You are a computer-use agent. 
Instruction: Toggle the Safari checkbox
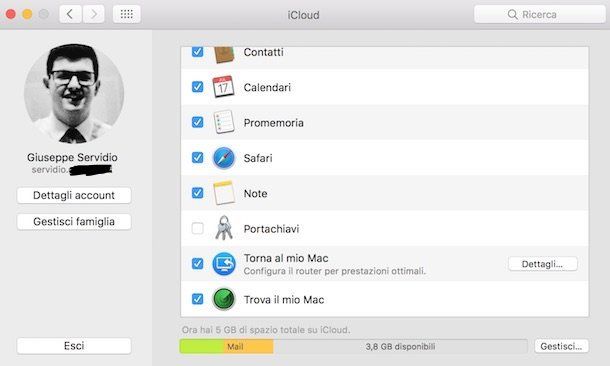click(198, 158)
